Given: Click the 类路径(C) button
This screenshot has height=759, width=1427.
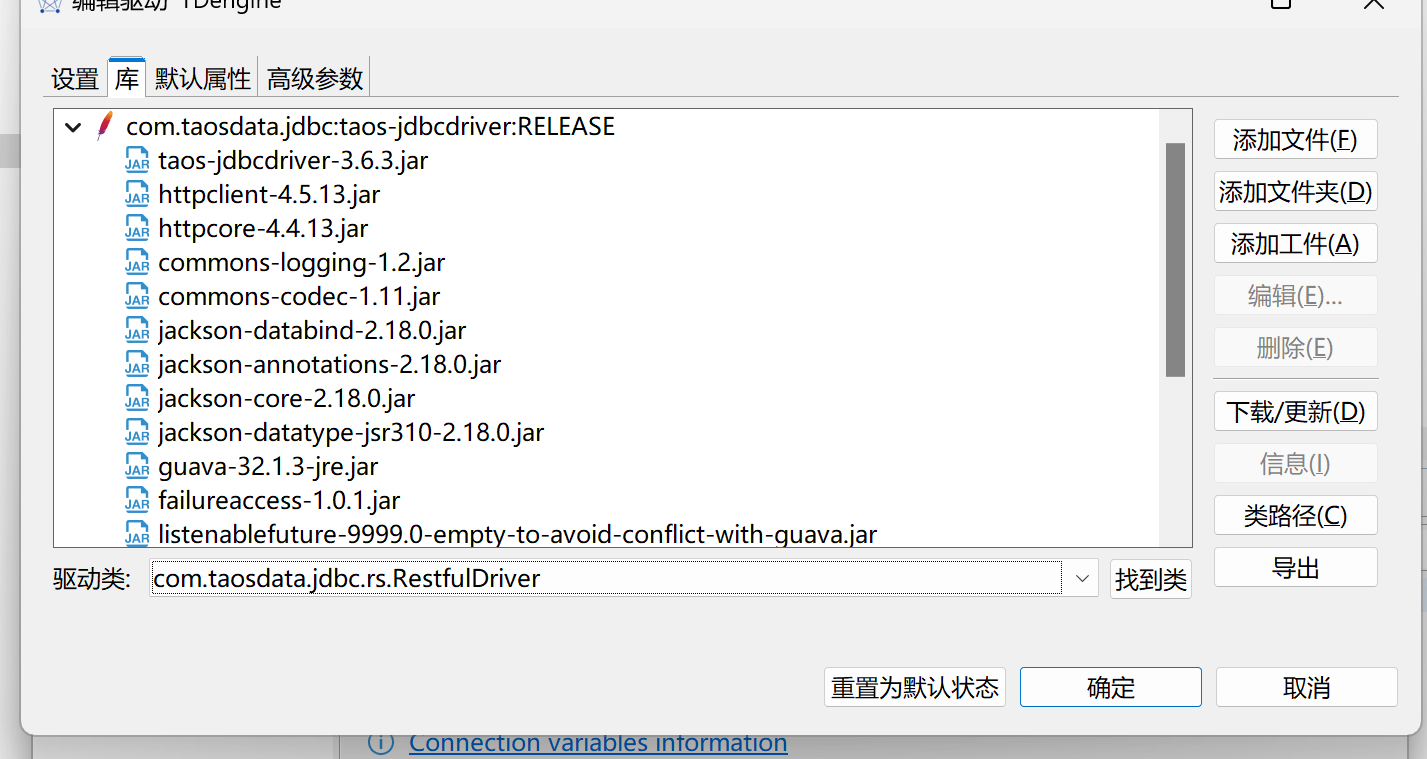Looking at the screenshot, I should click(1295, 516).
